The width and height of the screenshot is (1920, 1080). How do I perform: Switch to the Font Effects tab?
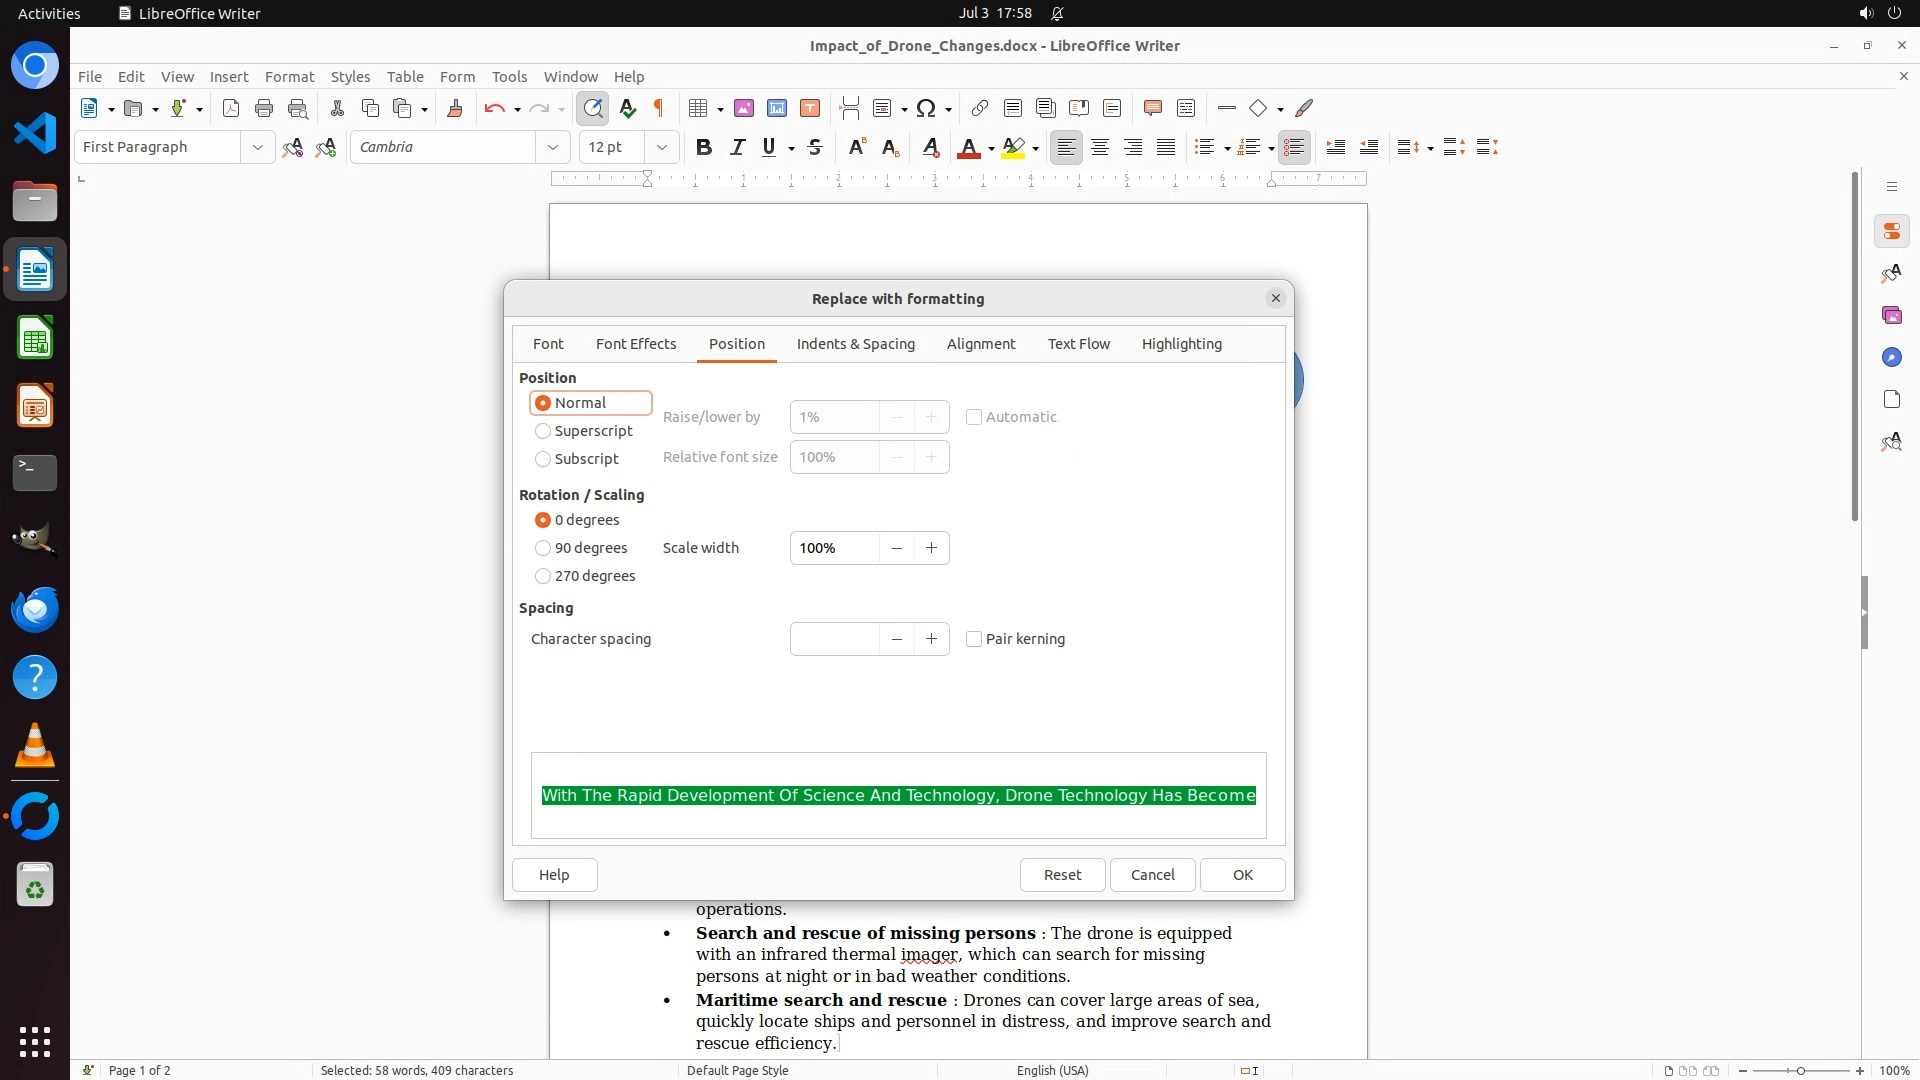click(636, 344)
